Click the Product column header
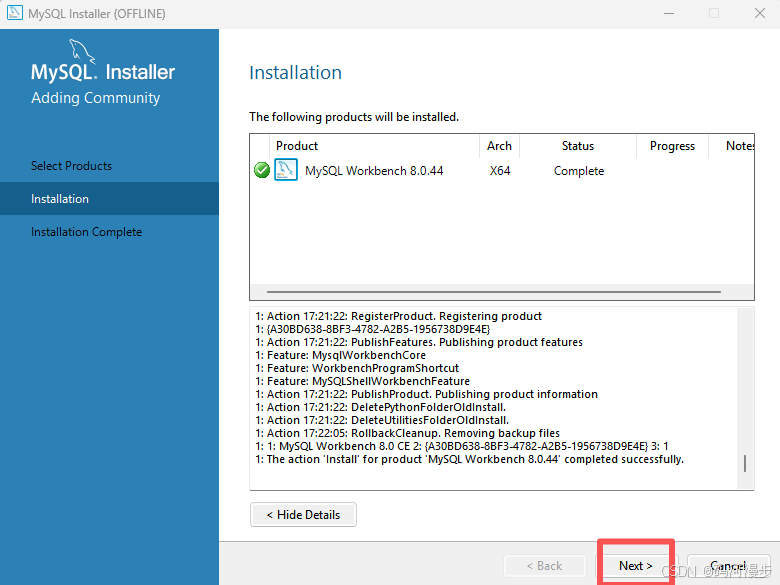The width and height of the screenshot is (780, 585). point(374,146)
